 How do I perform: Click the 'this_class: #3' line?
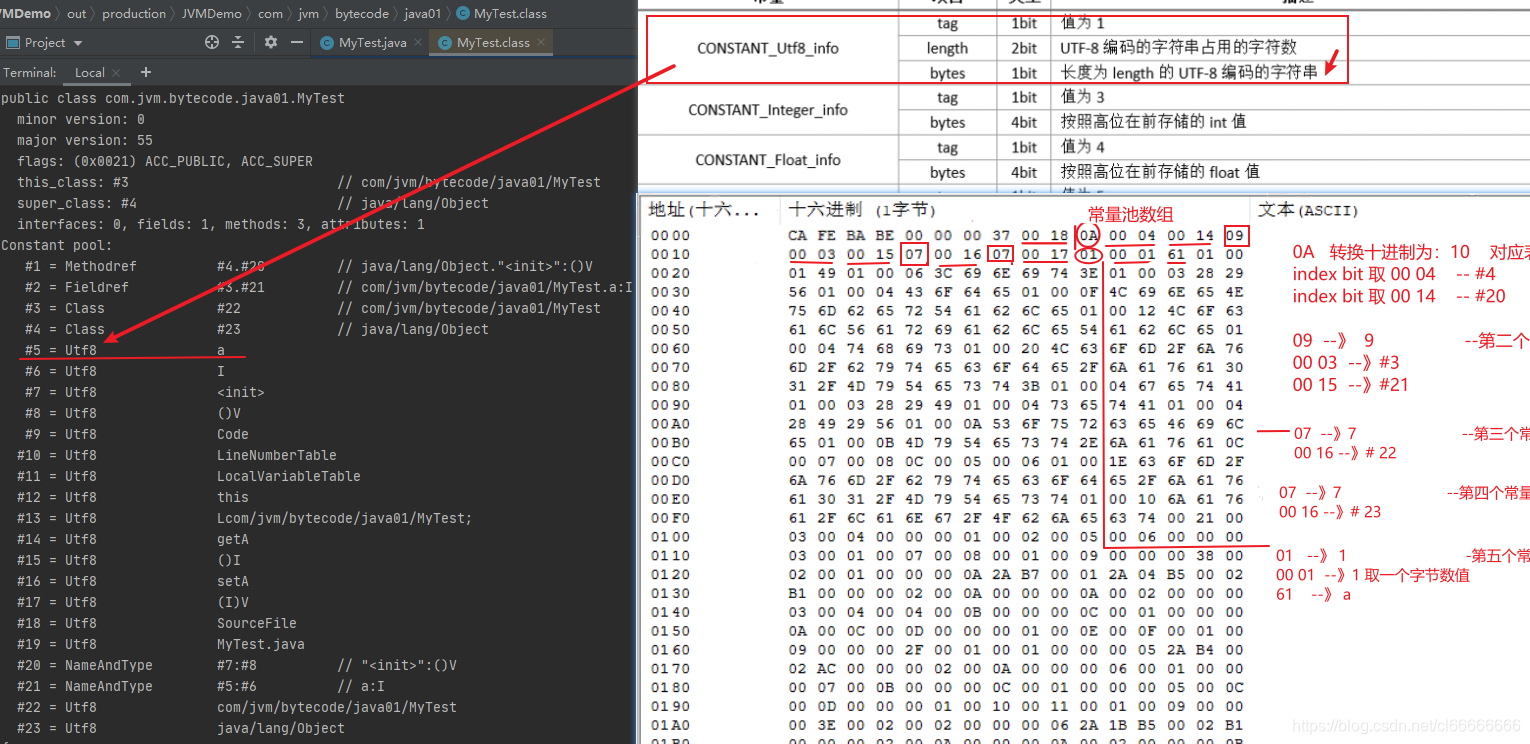[x=308, y=182]
